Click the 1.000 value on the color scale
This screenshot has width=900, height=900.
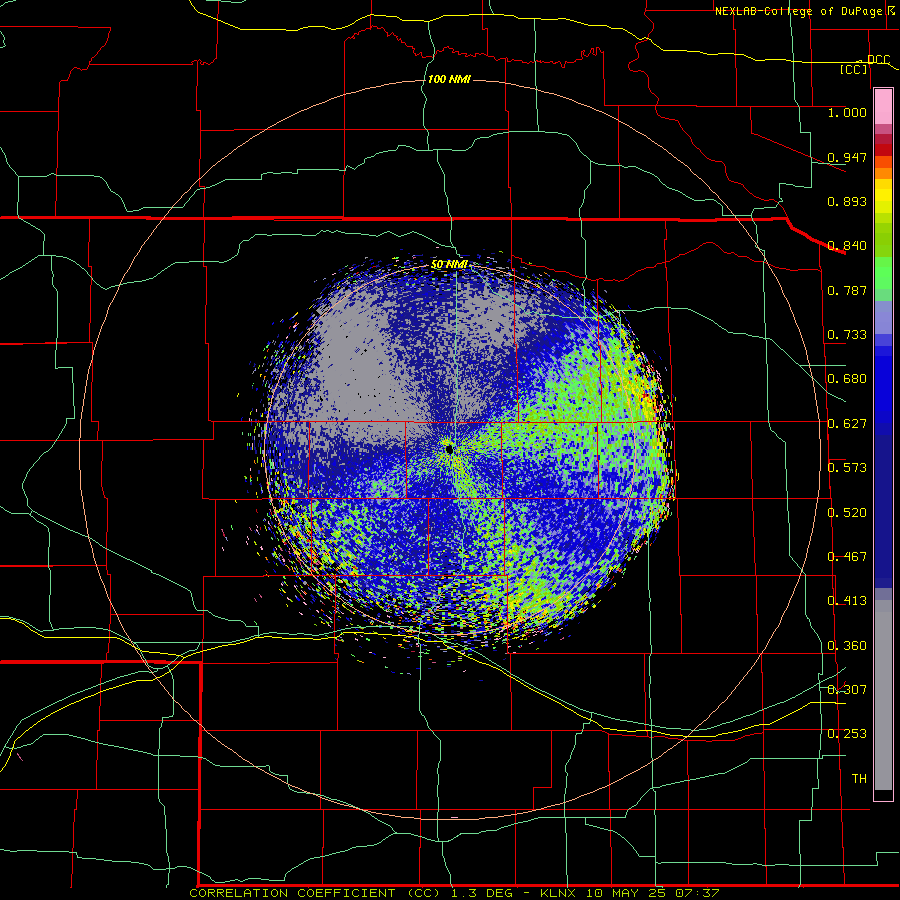point(847,112)
